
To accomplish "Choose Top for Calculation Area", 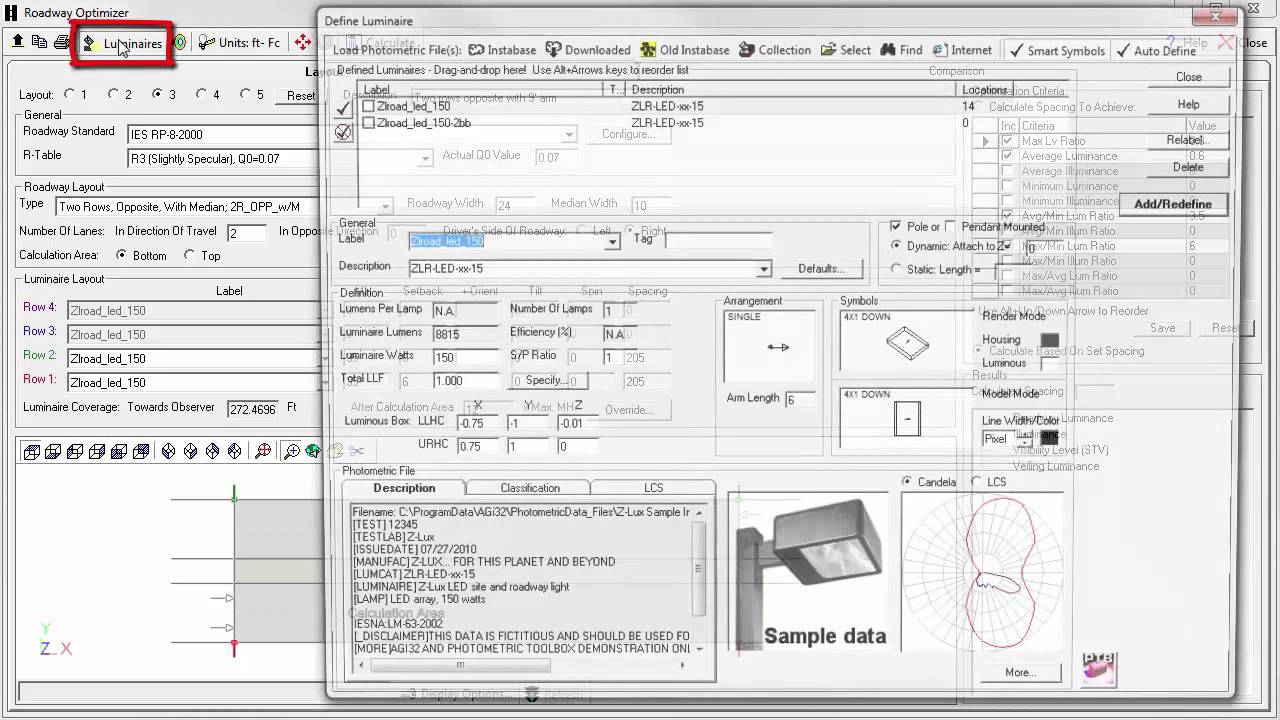I will (x=190, y=256).
